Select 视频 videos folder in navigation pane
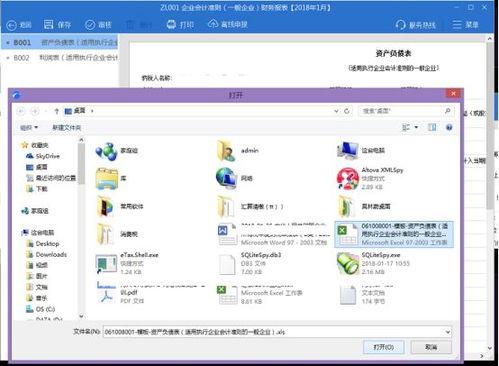 point(37,265)
